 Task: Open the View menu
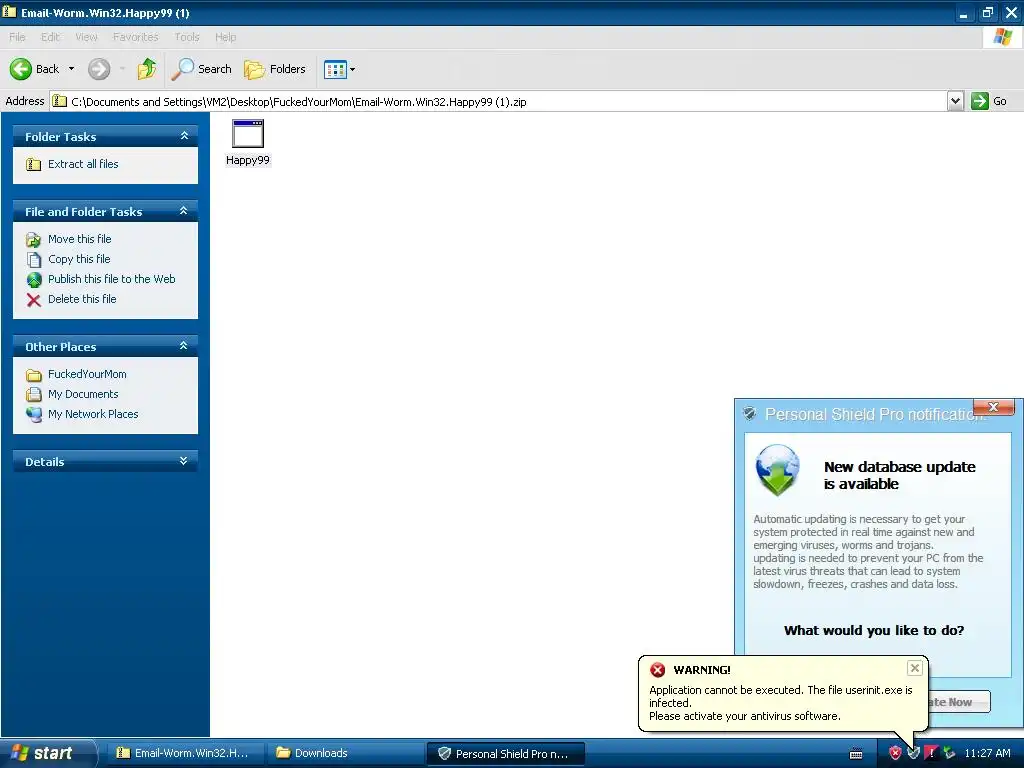coord(86,37)
